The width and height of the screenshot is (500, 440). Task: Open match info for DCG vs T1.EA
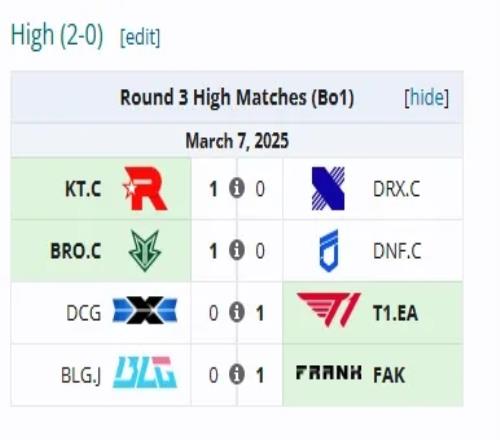coord(237,312)
